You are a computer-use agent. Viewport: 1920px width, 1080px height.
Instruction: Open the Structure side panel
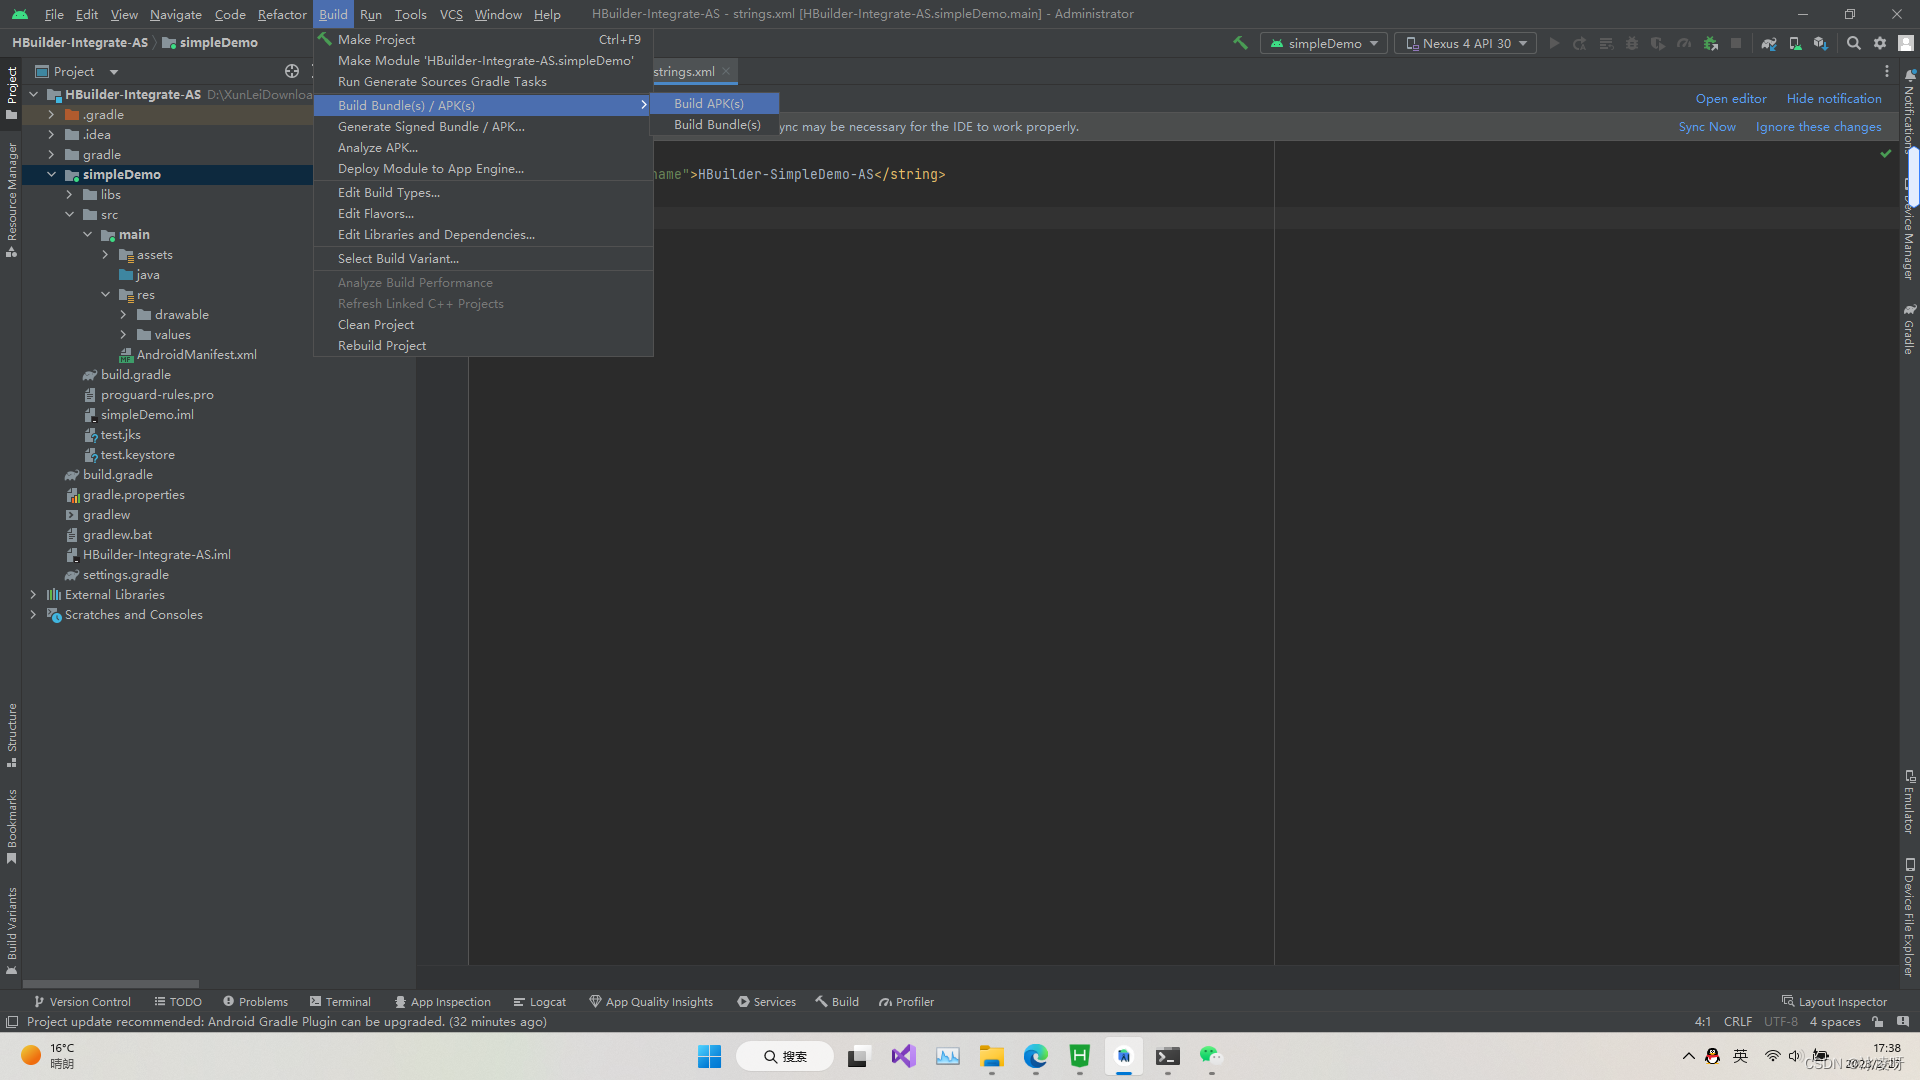12,735
